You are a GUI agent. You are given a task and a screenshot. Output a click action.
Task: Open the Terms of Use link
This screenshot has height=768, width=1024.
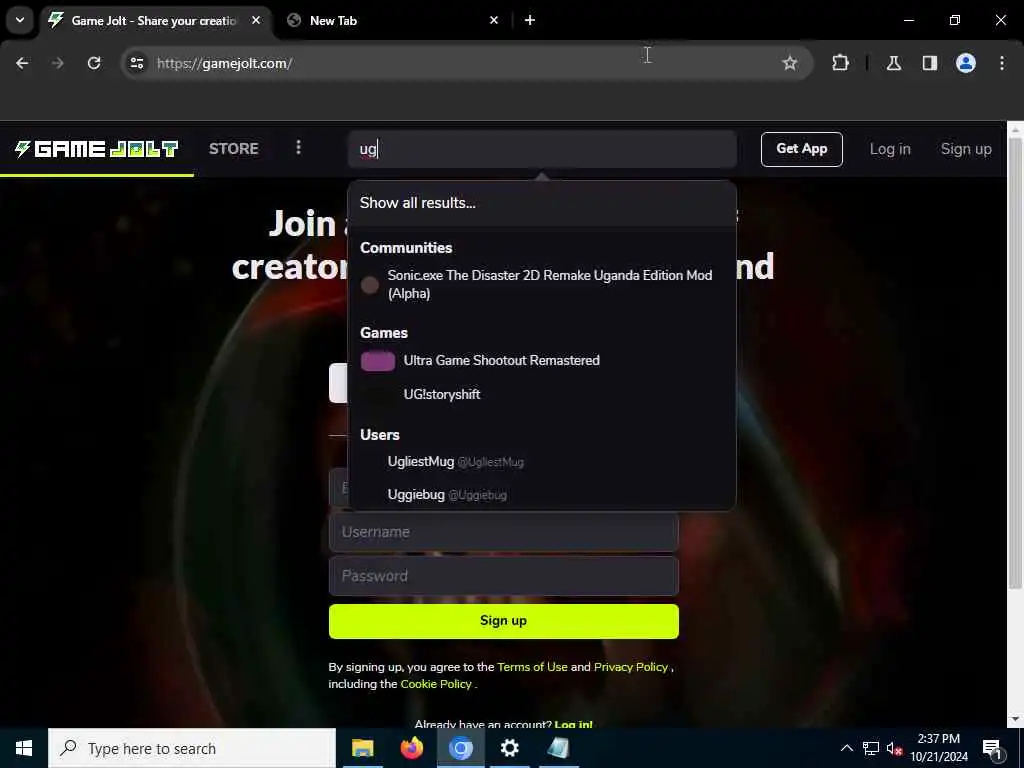coord(532,667)
